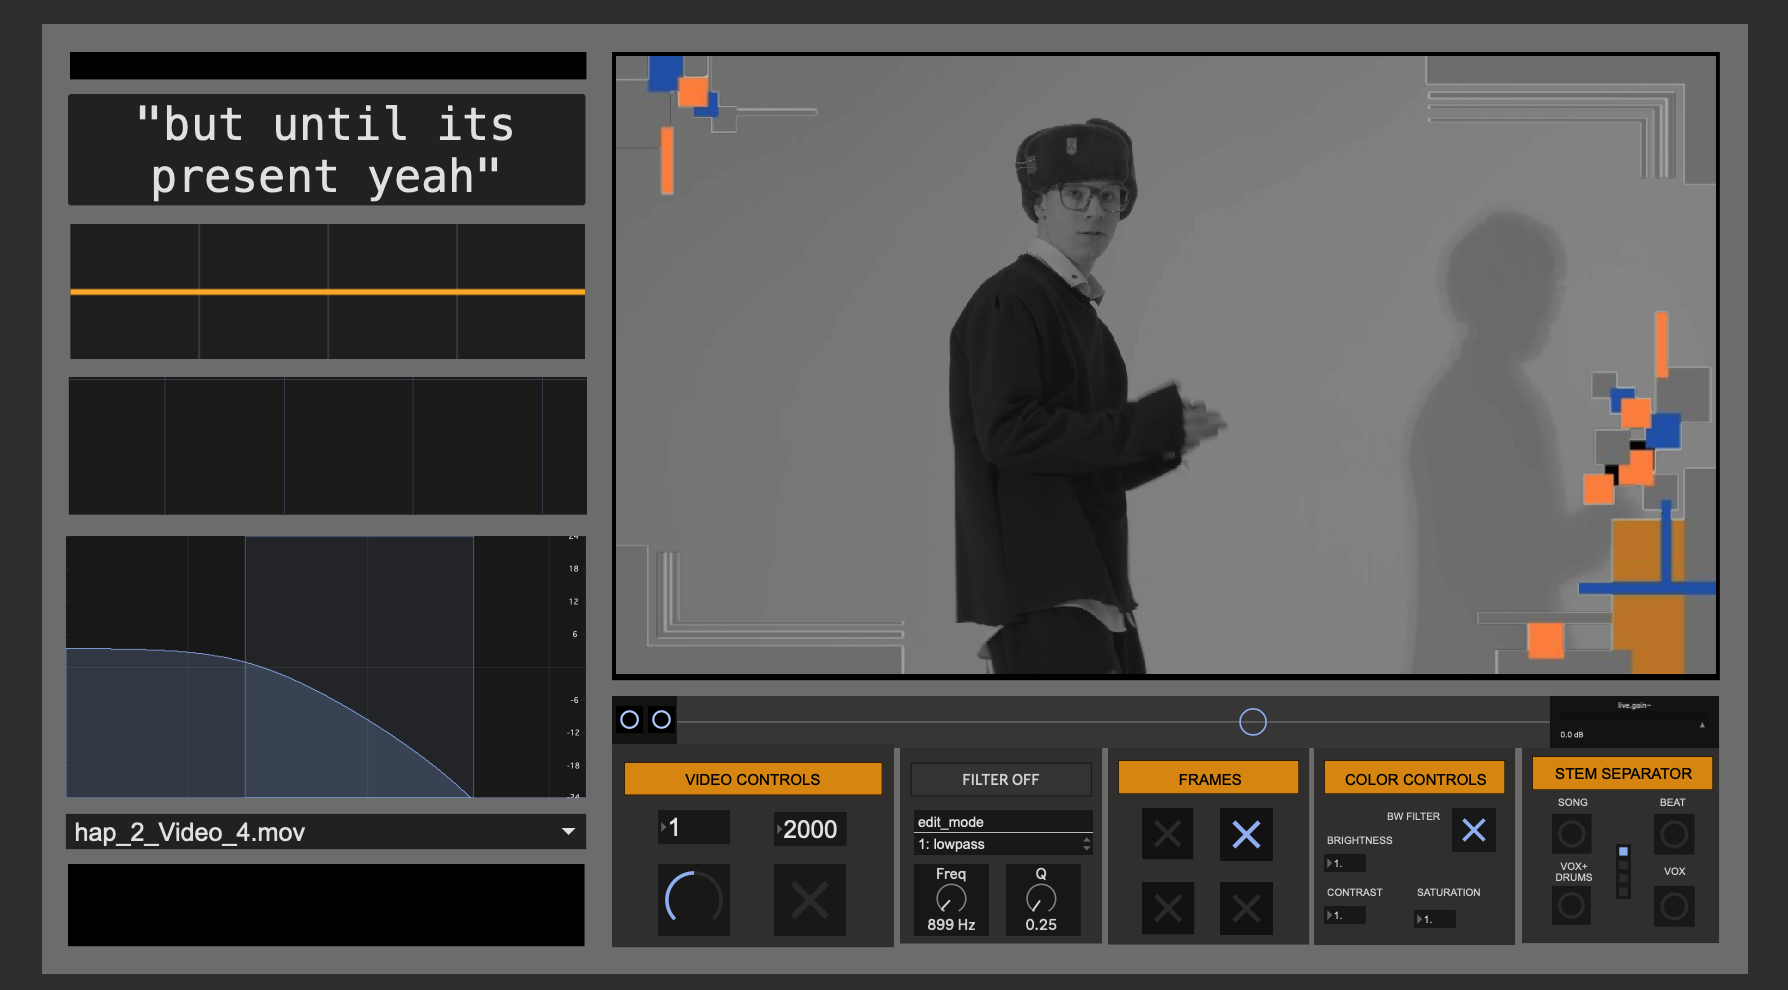Click the STEM SEPARATOR header
The width and height of the screenshot is (1788, 990).
[x=1622, y=773]
